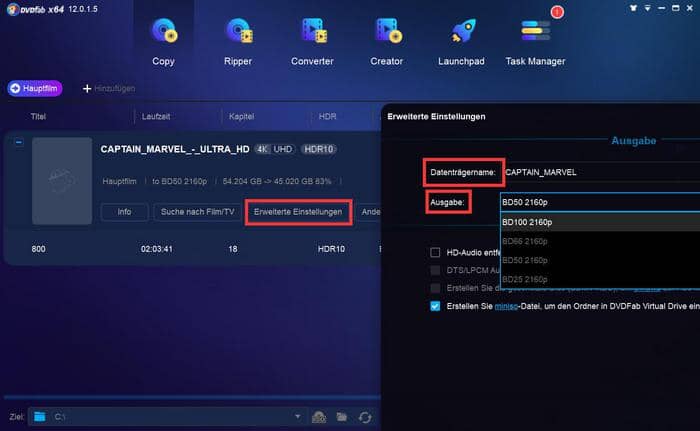700x431 pixels.
Task: Open the Ausgabe combo box showing BD50 2160p
Action: pos(600,202)
